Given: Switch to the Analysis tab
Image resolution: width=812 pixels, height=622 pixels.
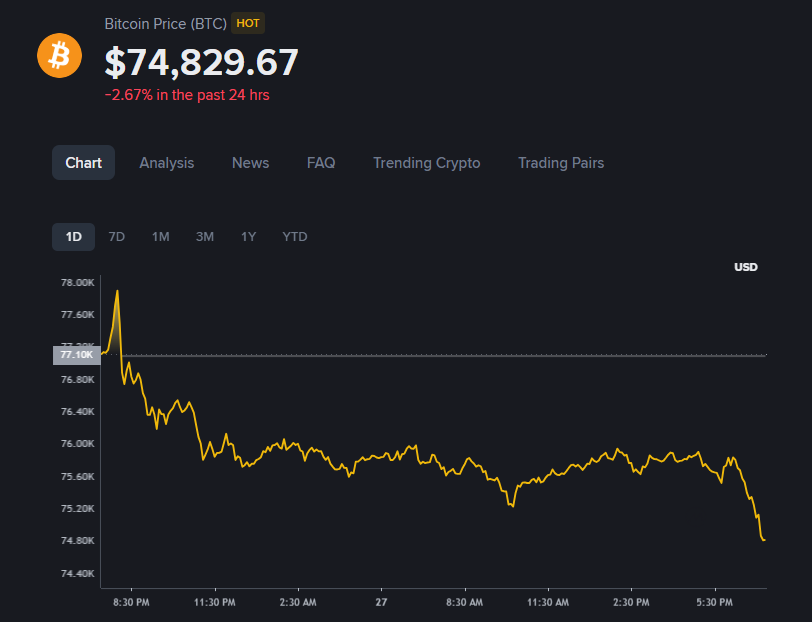Looking at the screenshot, I should pyautogui.click(x=167, y=163).
